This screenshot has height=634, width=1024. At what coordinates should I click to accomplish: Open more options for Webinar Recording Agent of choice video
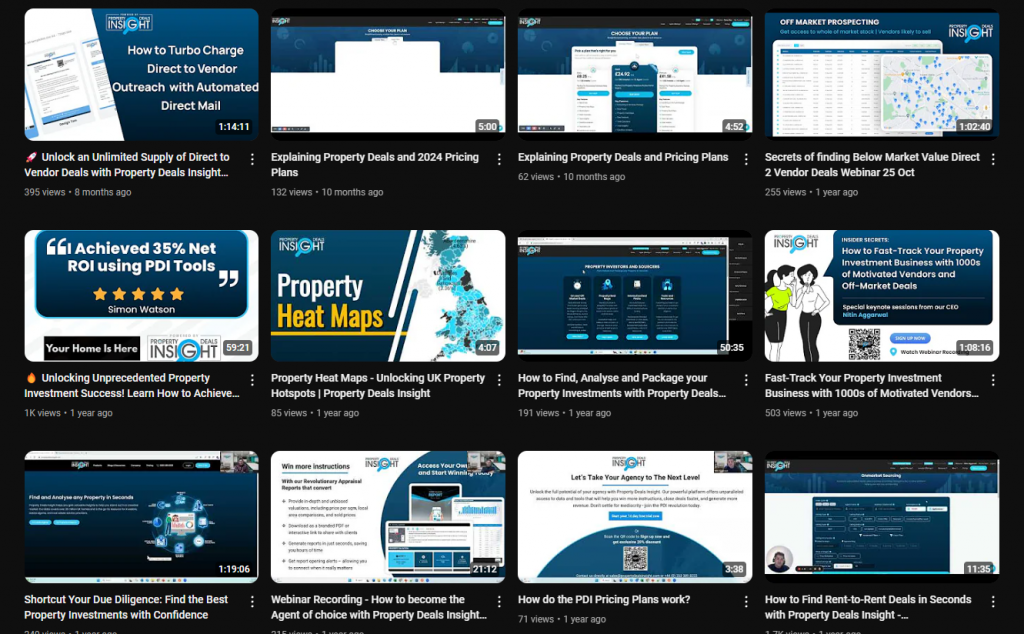pos(499,601)
